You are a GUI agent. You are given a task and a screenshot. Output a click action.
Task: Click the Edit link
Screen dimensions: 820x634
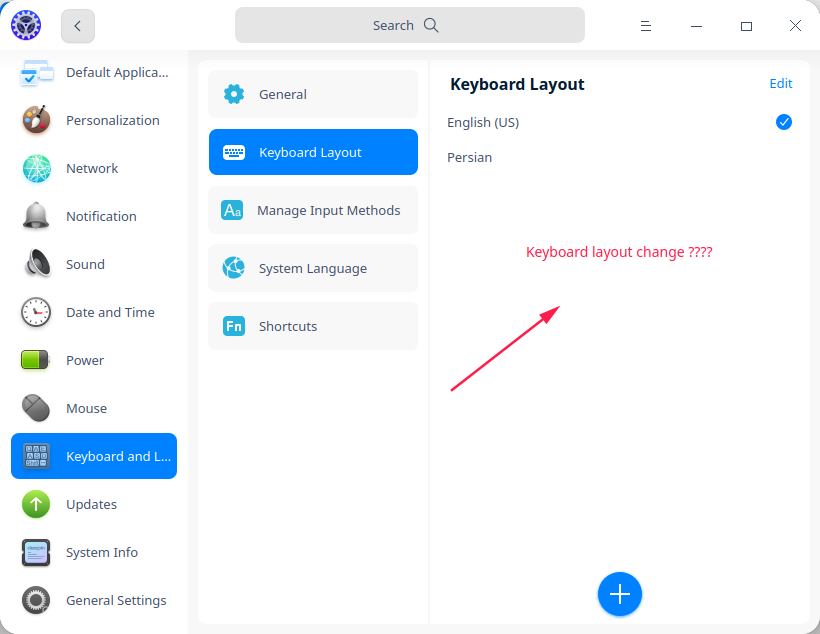pyautogui.click(x=781, y=84)
